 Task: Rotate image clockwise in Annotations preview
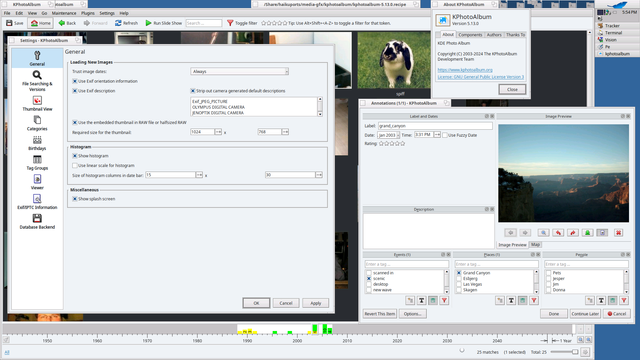[573, 233]
